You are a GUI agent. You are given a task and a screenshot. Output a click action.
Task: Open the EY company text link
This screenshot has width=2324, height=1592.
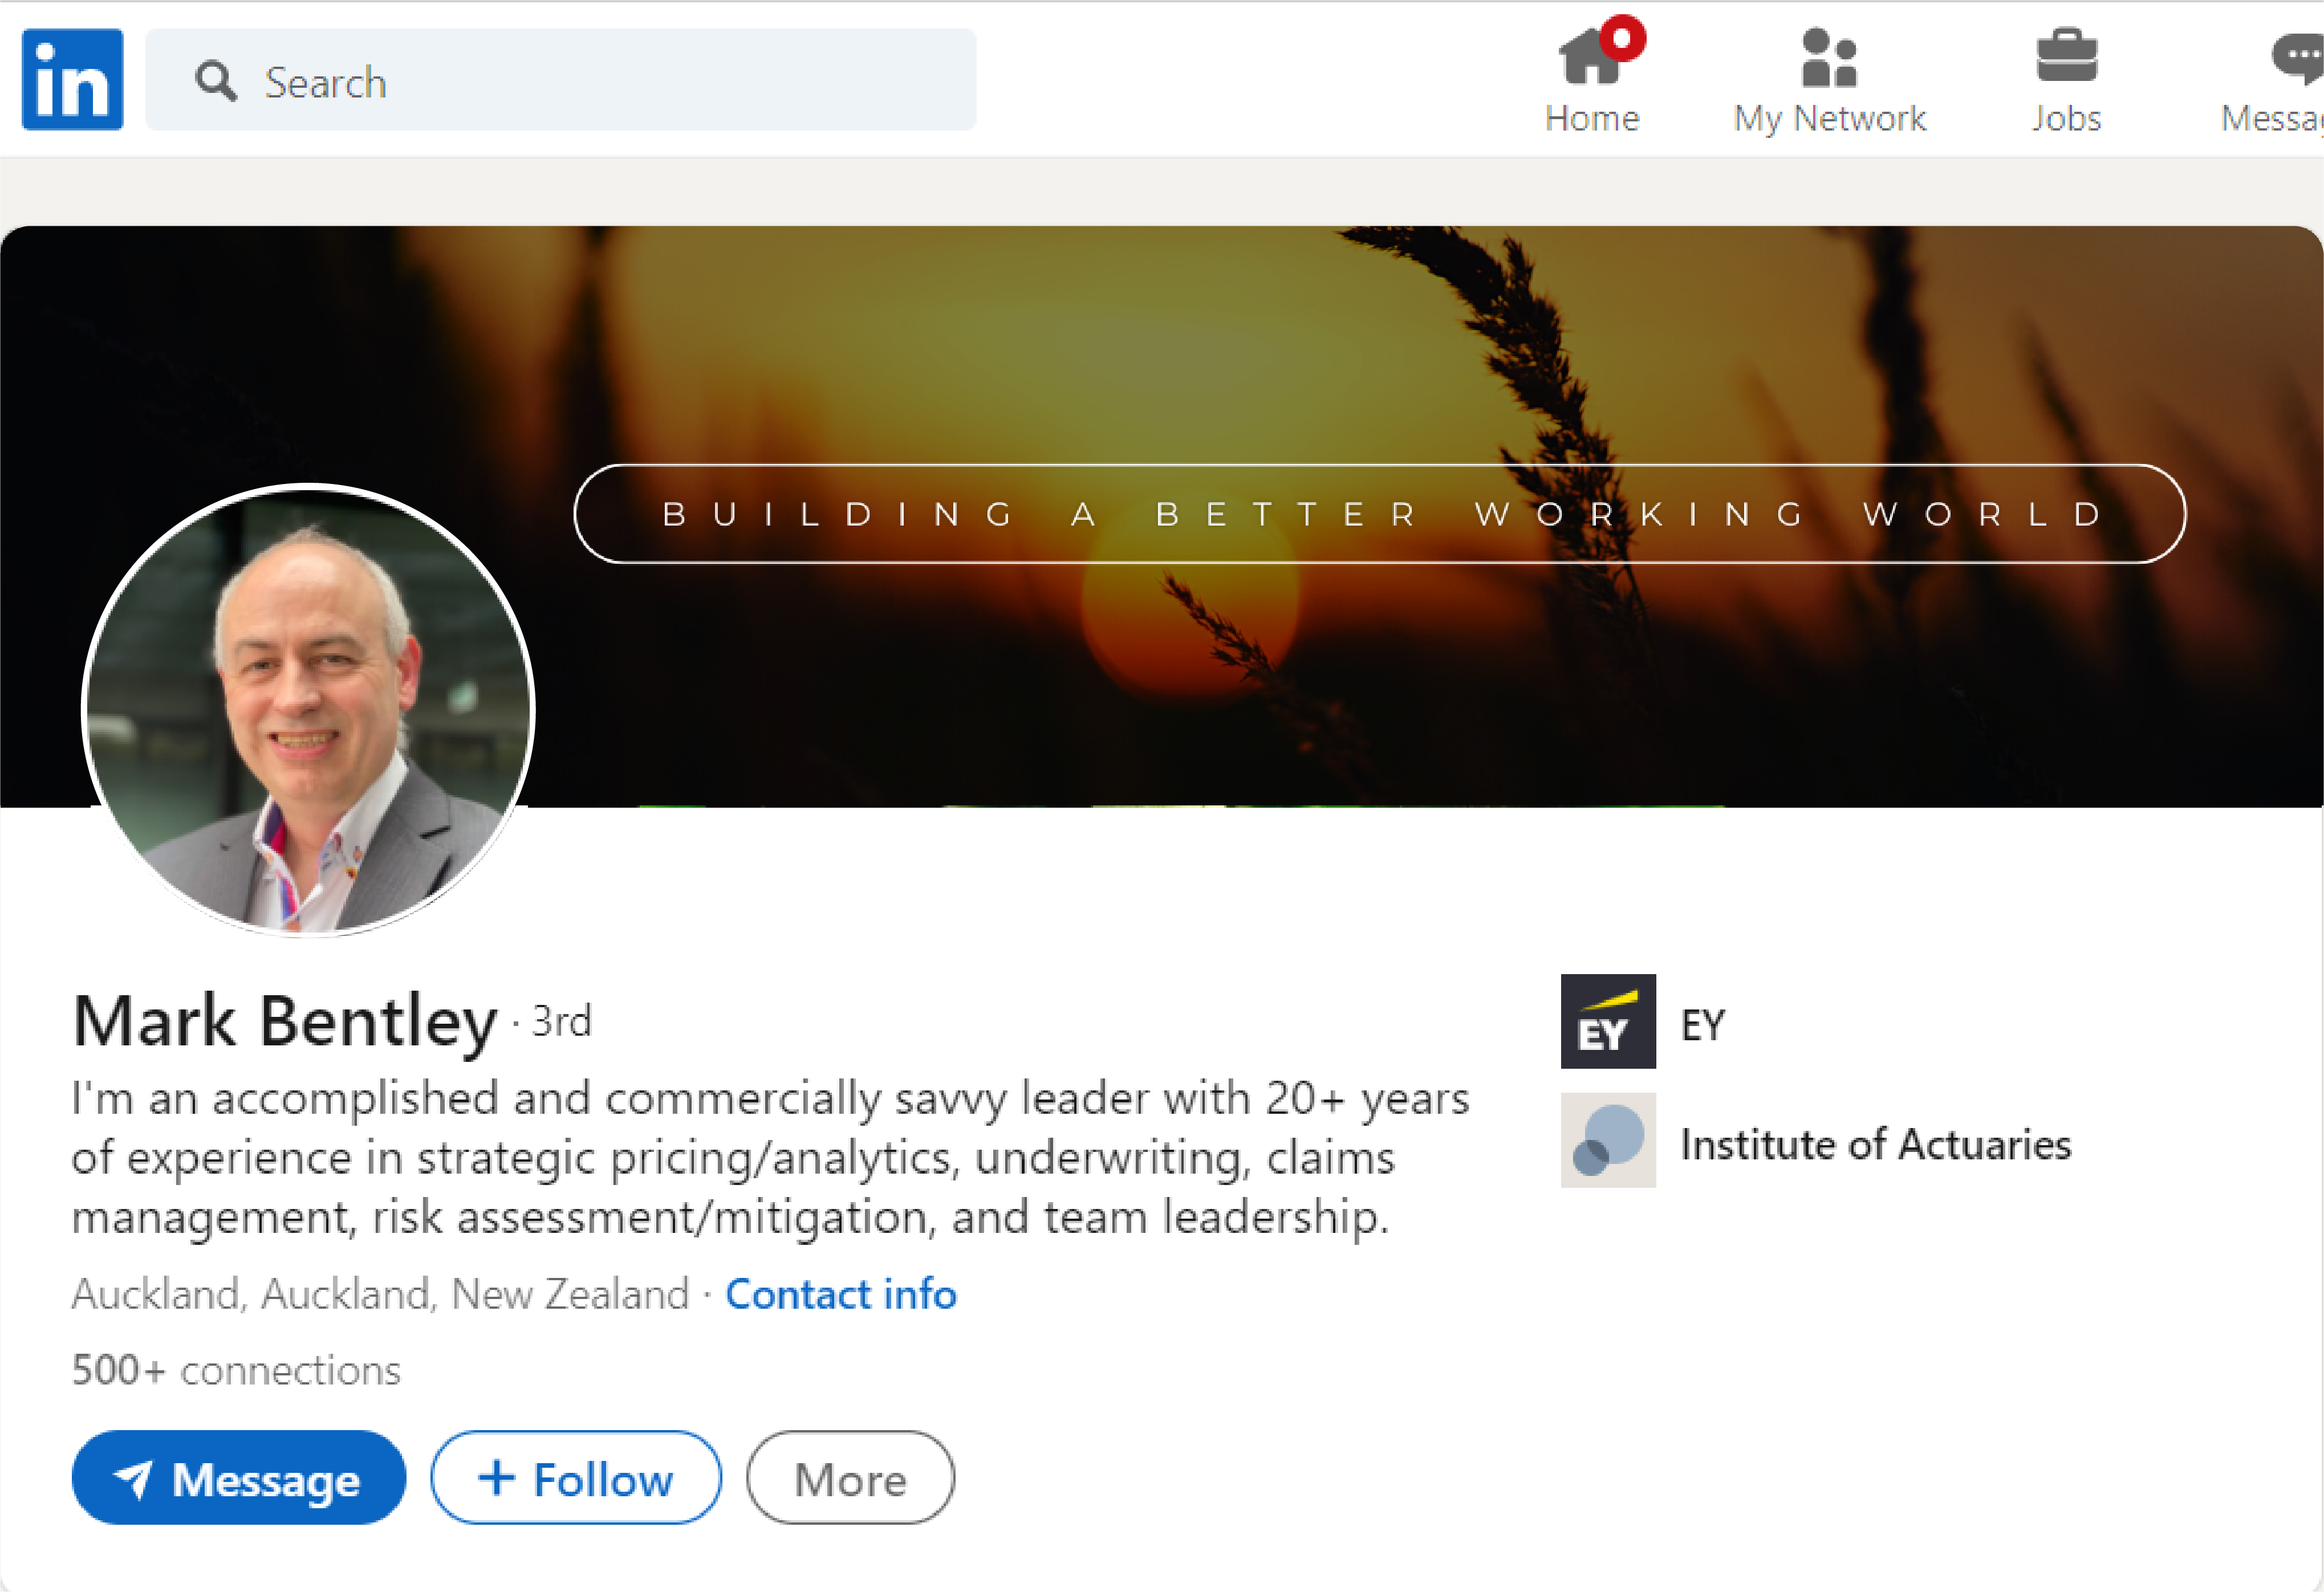pyautogui.click(x=1702, y=1025)
